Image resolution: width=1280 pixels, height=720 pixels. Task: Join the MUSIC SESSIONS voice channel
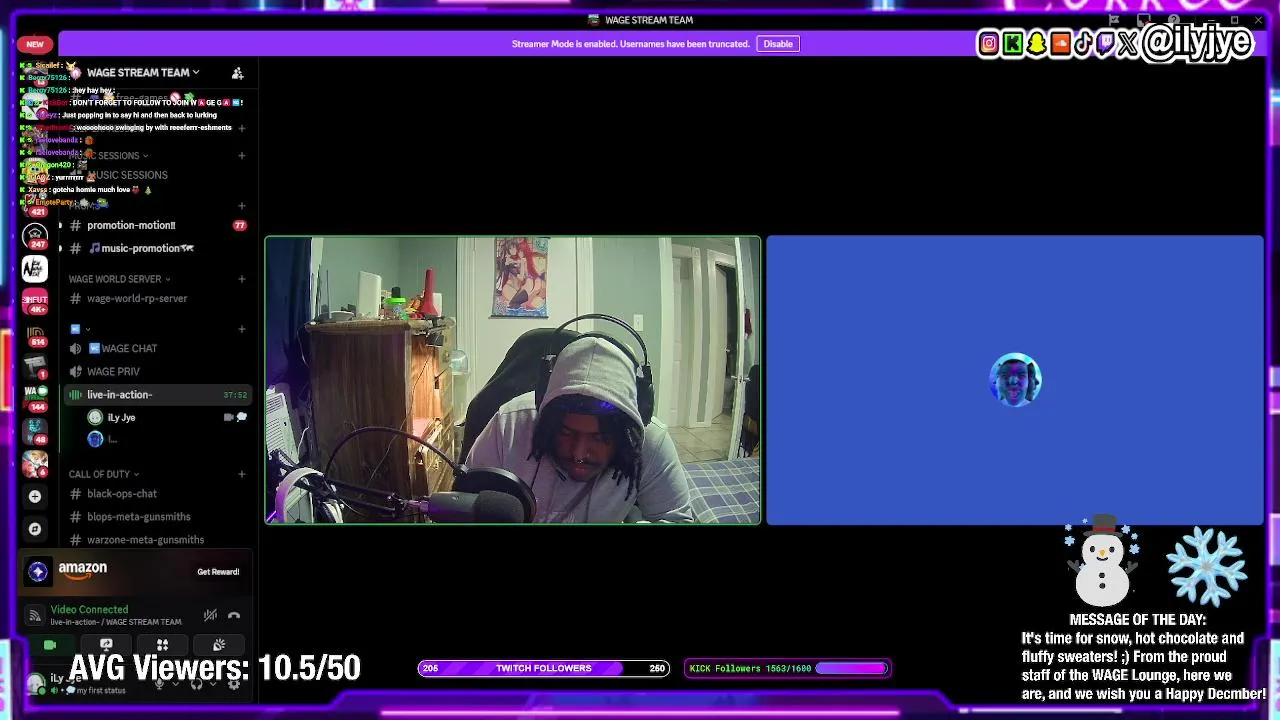click(x=156, y=175)
